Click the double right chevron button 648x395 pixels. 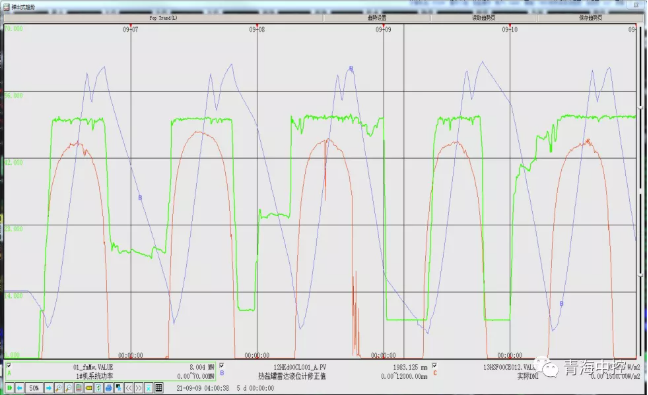point(139,388)
